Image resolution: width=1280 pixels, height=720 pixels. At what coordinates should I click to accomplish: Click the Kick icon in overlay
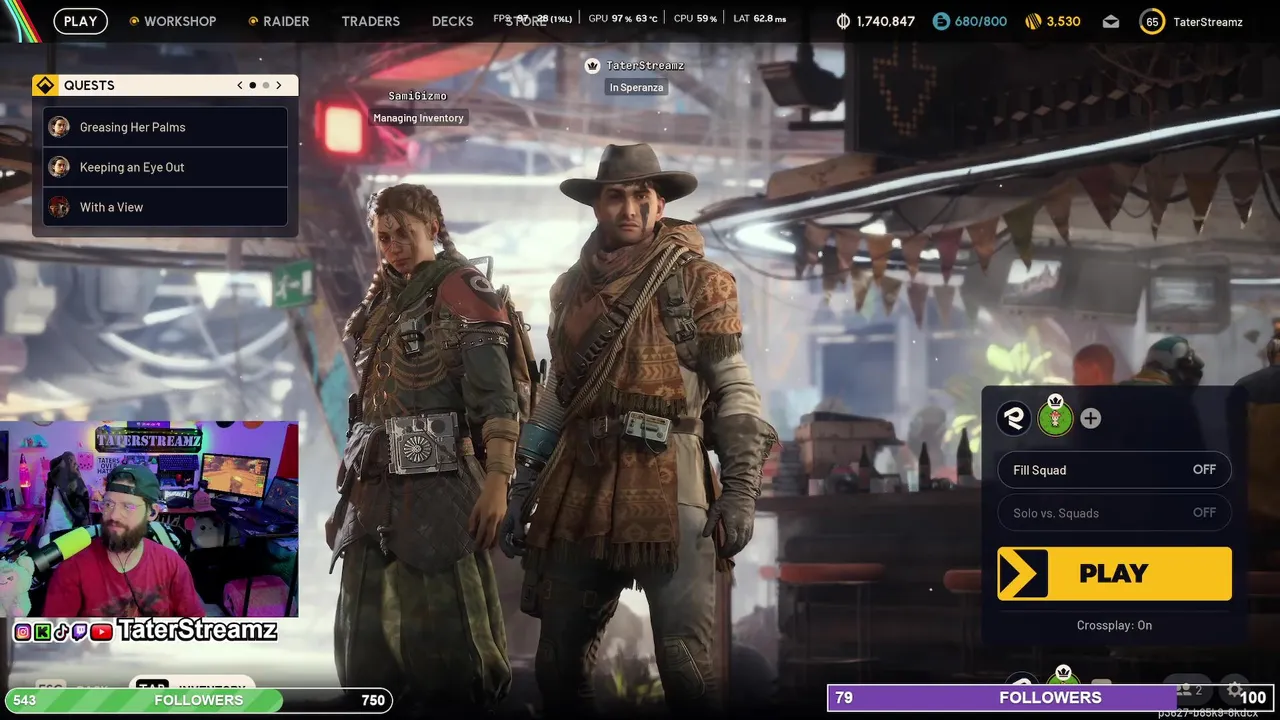[42, 631]
